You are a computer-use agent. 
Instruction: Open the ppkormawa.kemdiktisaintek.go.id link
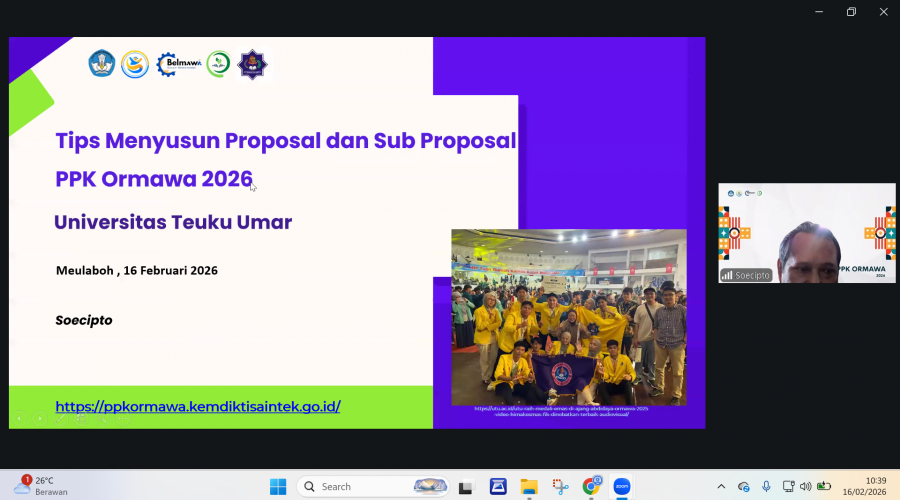tap(198, 407)
